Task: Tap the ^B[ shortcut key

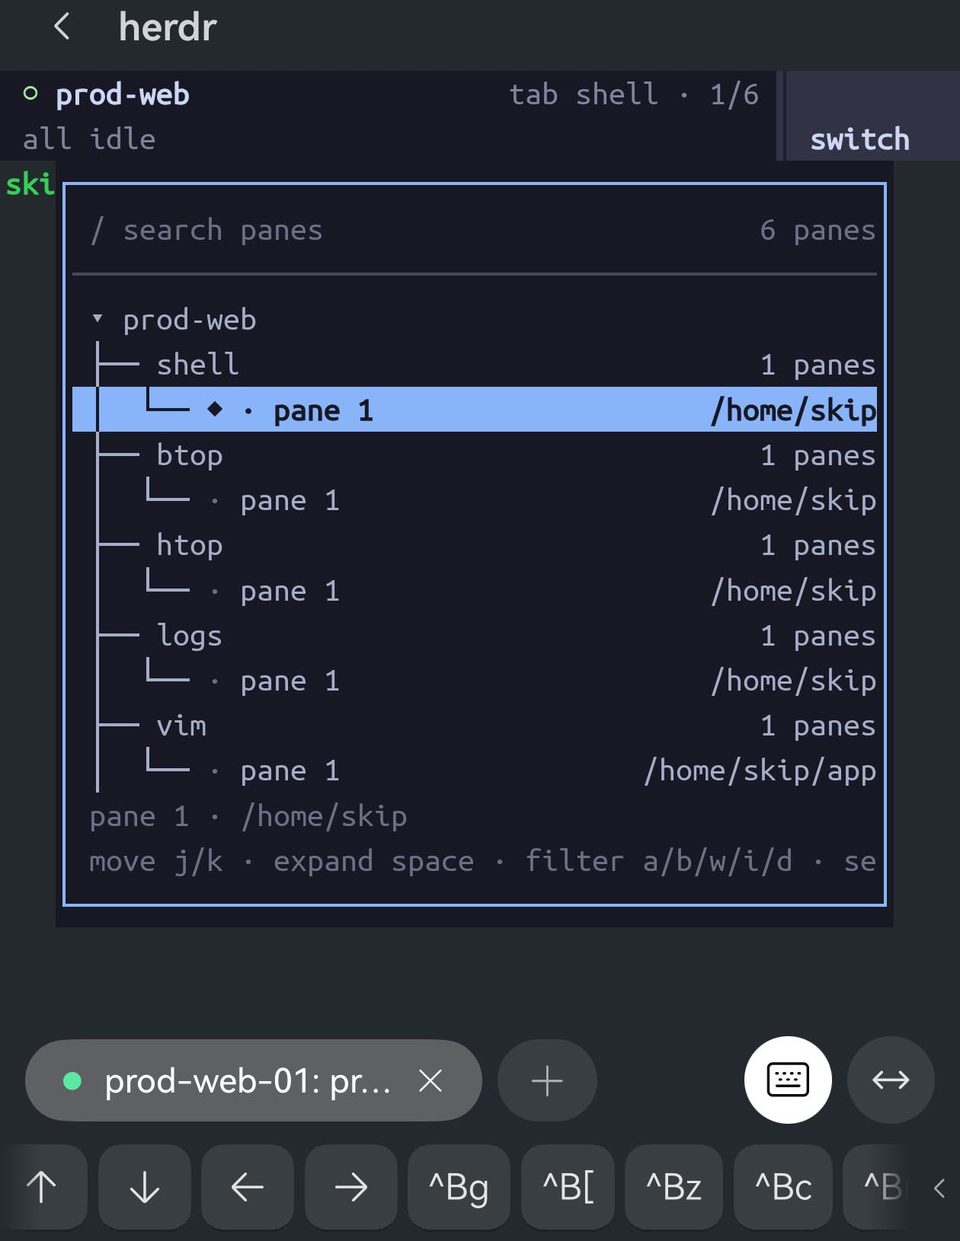Action: pyautogui.click(x=568, y=1187)
